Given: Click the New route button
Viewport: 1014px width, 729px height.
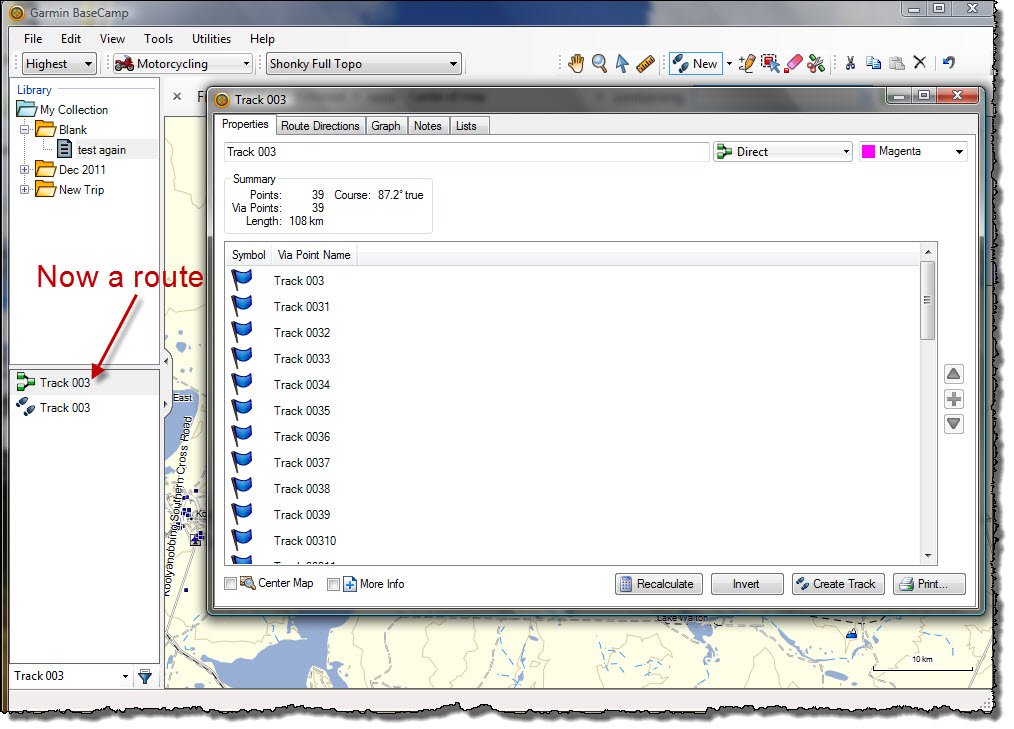Looking at the screenshot, I should coord(695,63).
